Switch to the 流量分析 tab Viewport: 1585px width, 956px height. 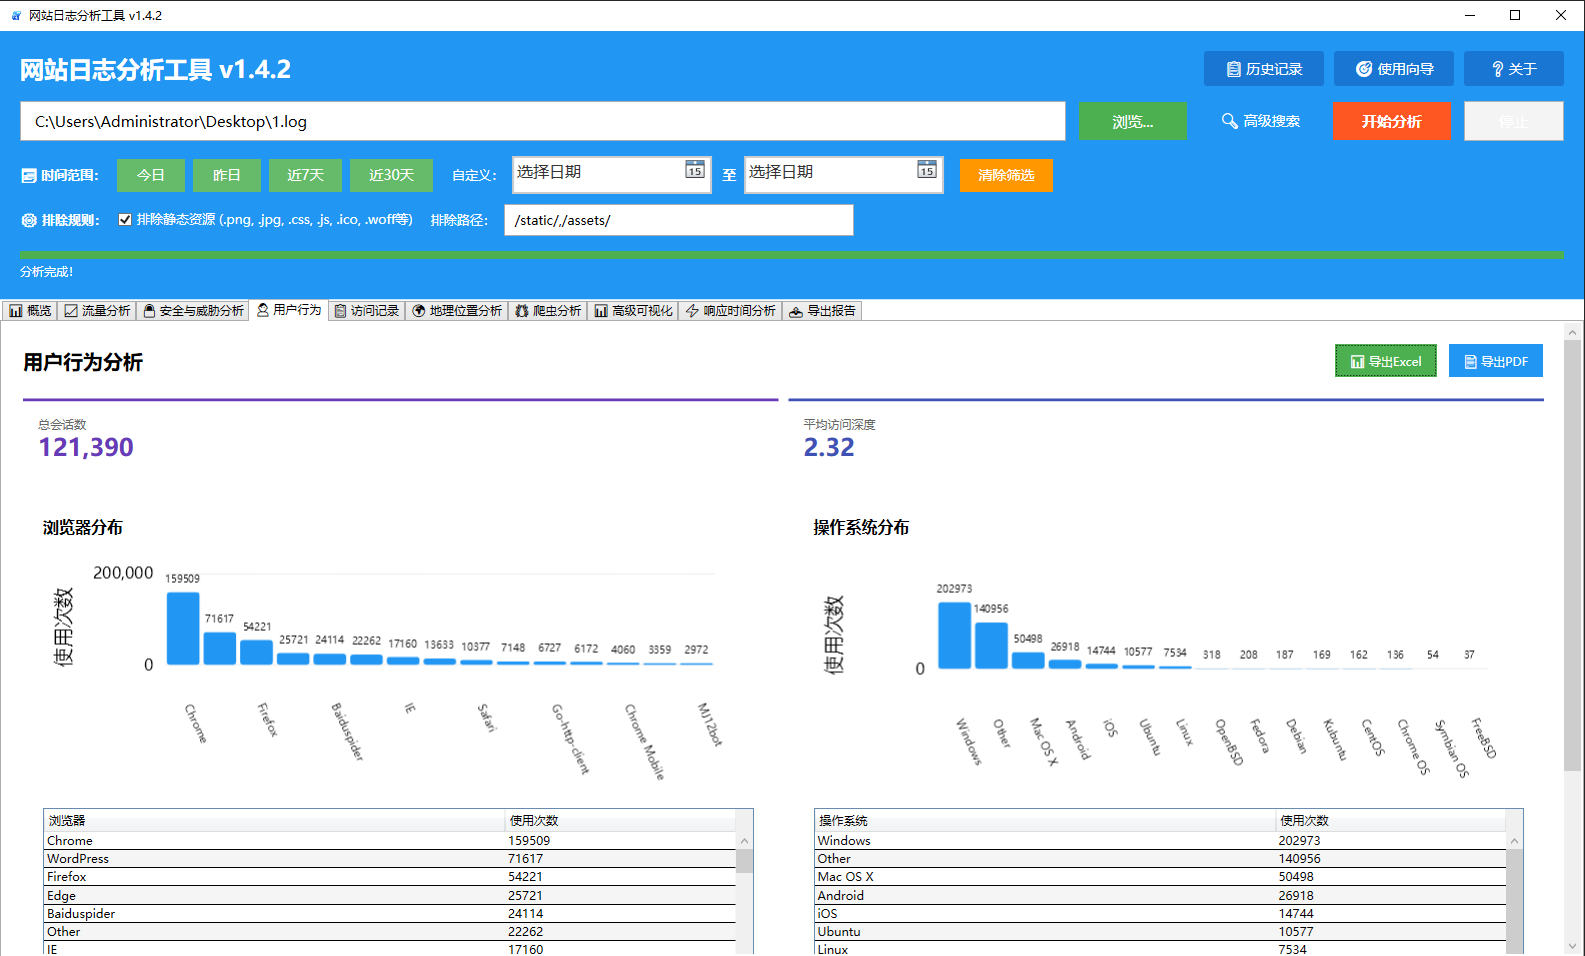click(97, 311)
